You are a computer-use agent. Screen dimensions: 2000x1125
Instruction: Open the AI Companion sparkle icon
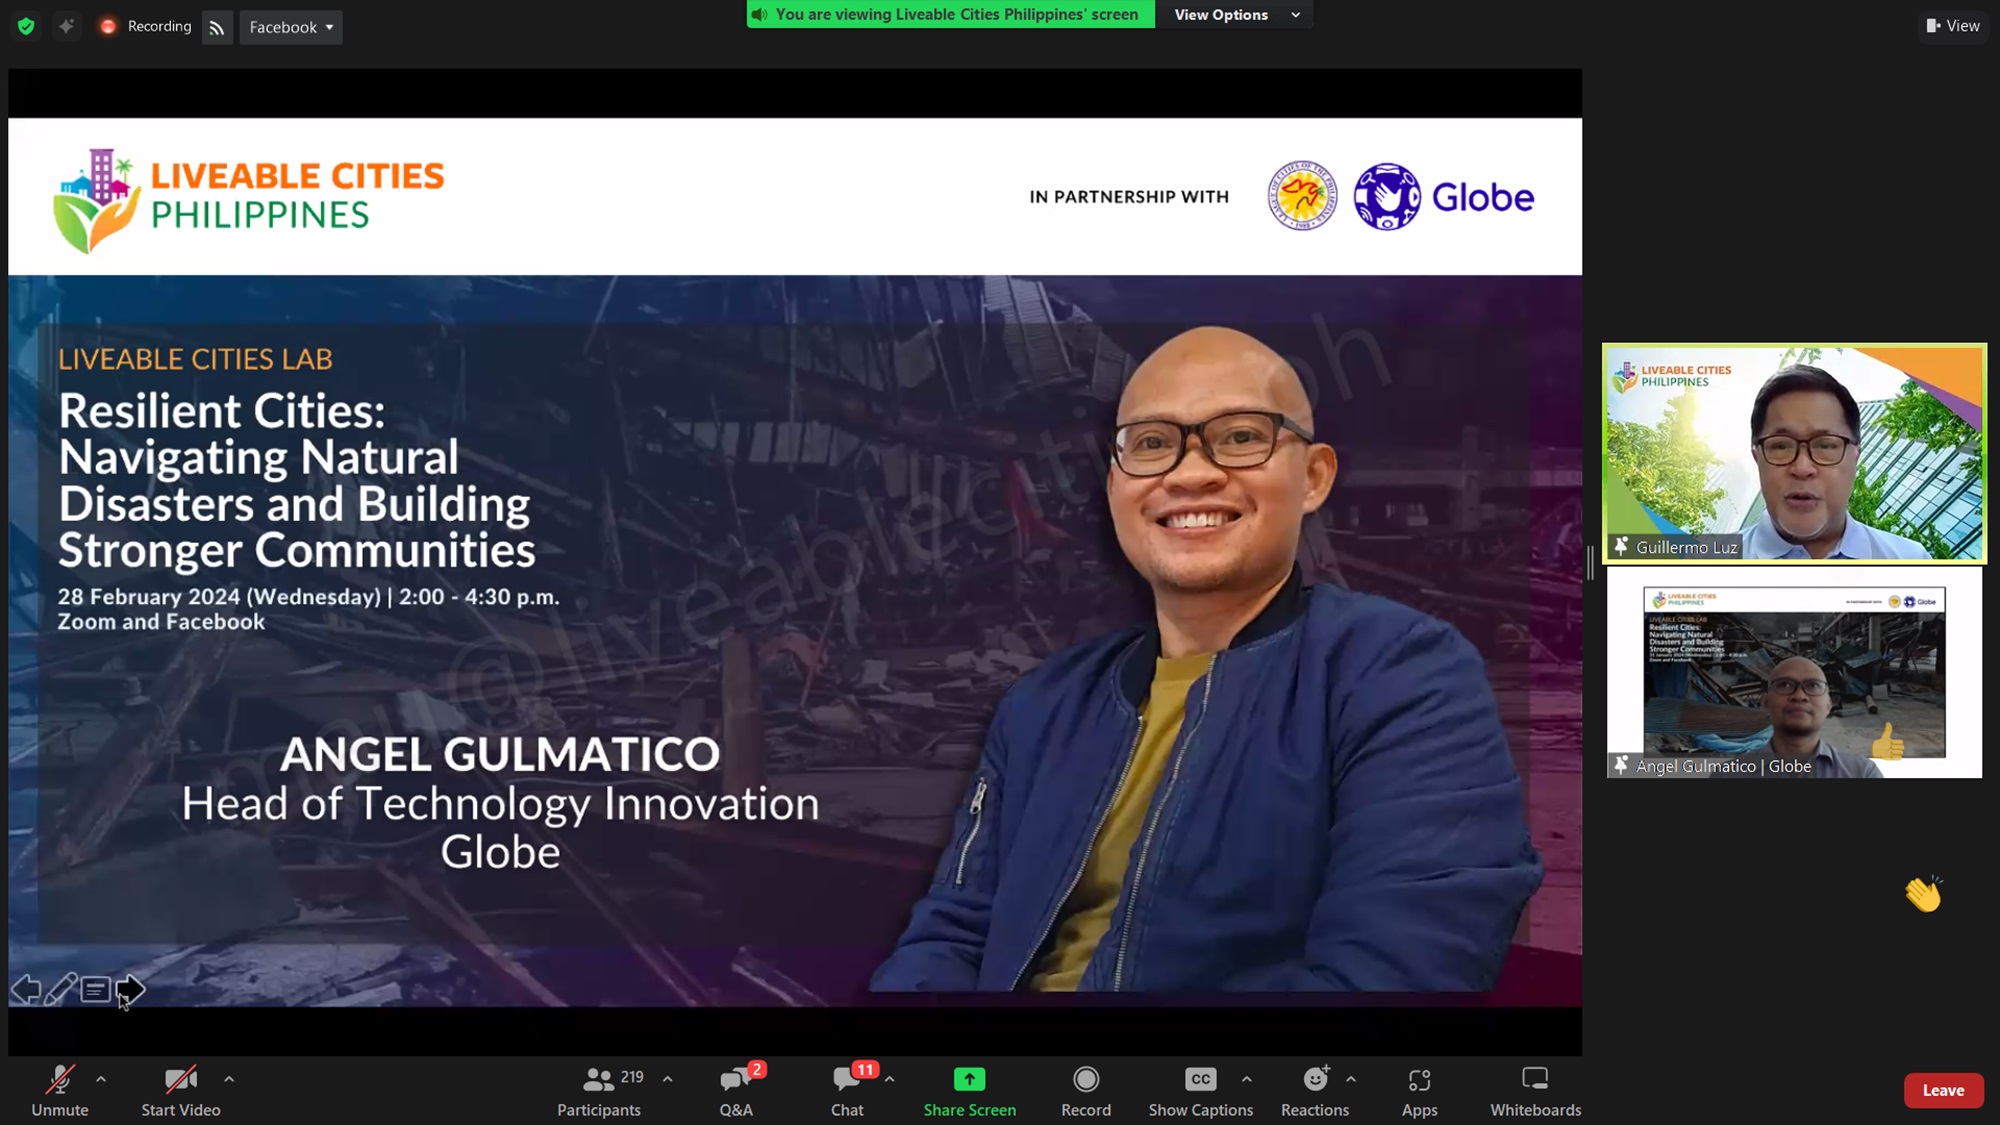(x=67, y=27)
